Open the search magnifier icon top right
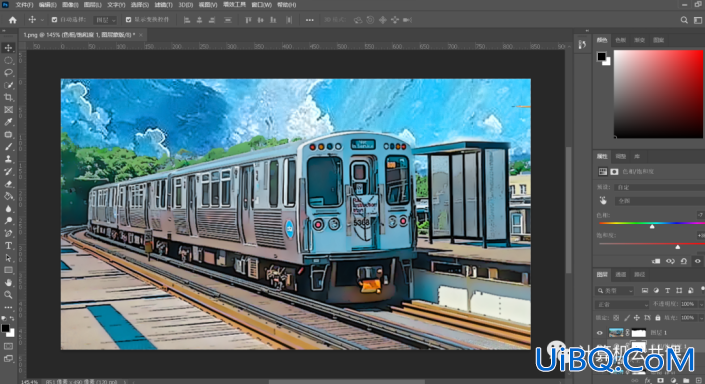This screenshot has height=384, width=705. click(x=684, y=20)
